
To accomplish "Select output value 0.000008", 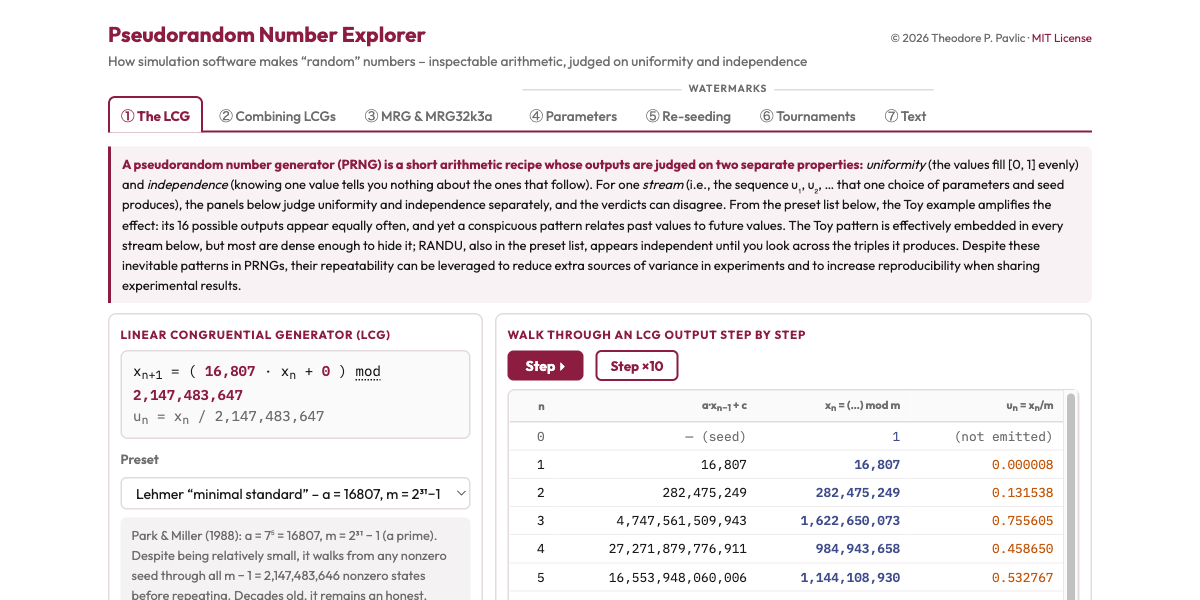I will click(x=1022, y=465).
